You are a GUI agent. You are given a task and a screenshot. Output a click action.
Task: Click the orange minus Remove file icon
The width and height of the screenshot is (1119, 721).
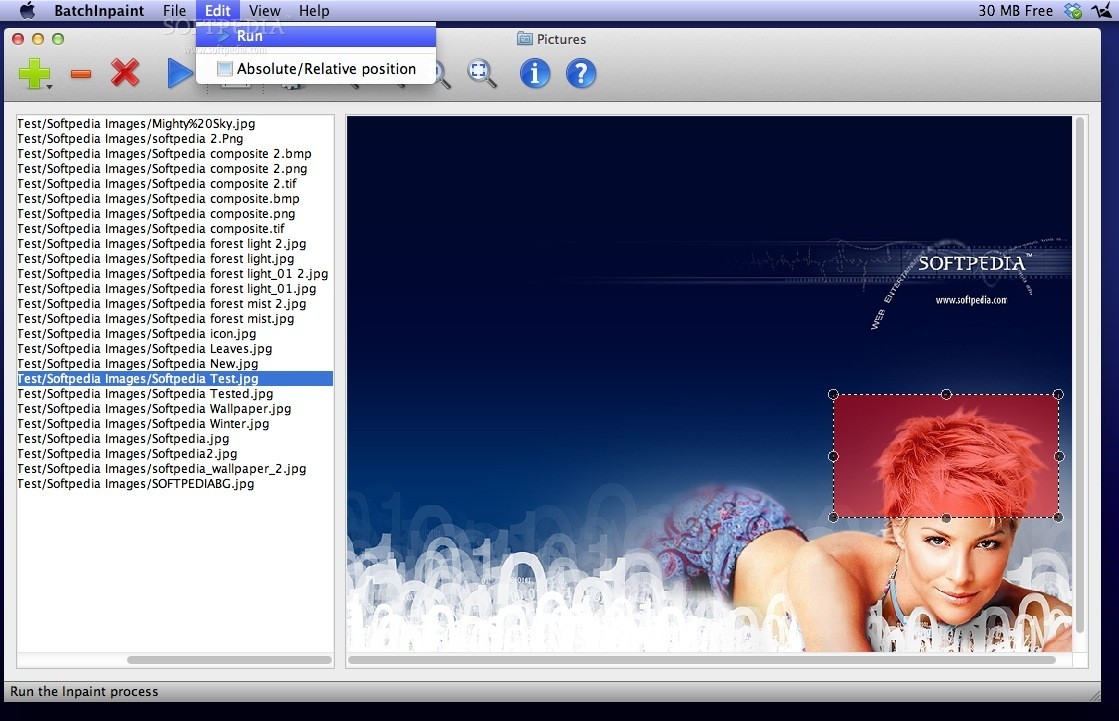tap(81, 74)
